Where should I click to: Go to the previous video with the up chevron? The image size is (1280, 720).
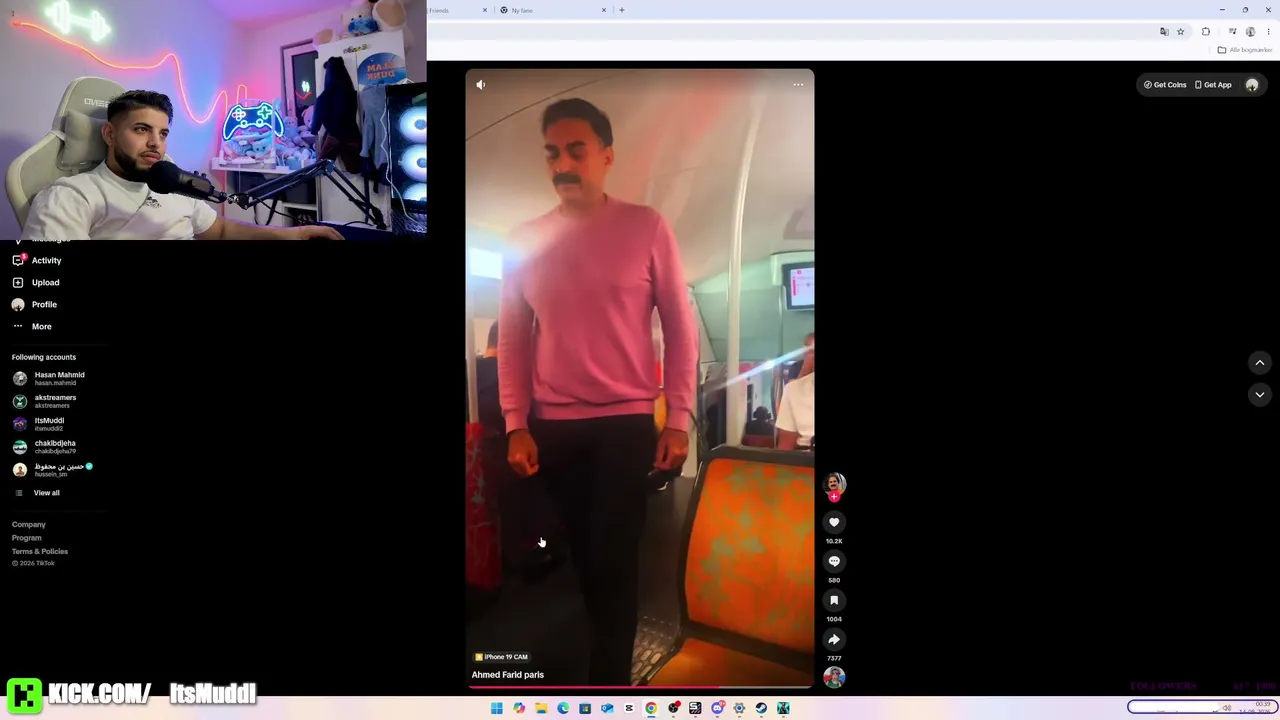pos(1260,362)
